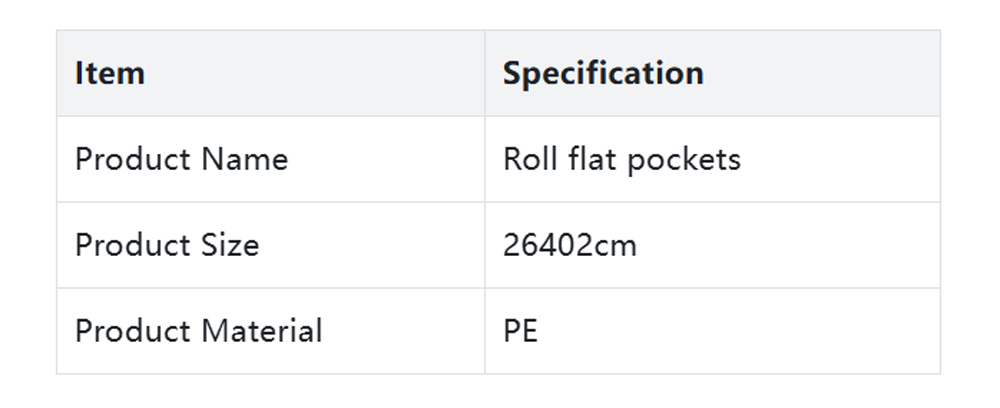This screenshot has width=1000, height=408.
Task: Select the "Product Name" cell
Action: (x=181, y=160)
